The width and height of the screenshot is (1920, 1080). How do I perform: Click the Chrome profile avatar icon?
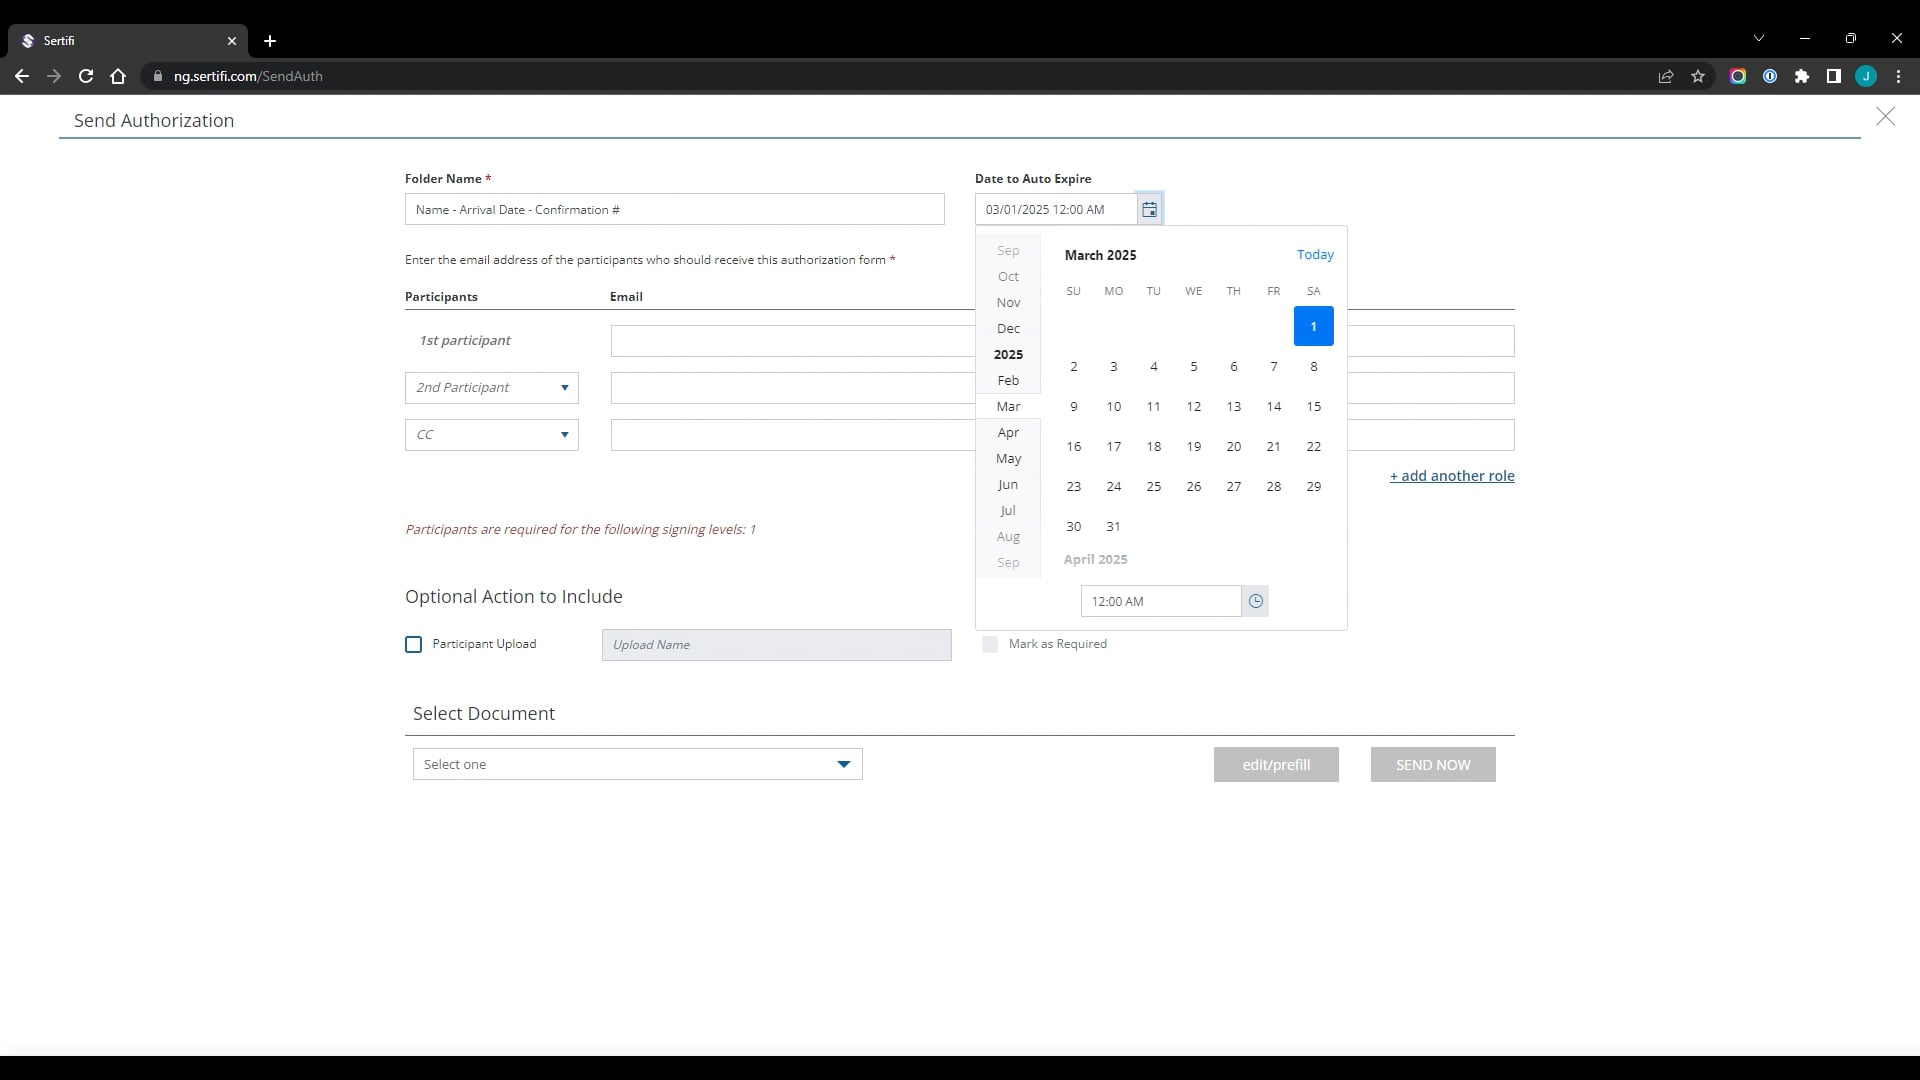coord(1866,76)
